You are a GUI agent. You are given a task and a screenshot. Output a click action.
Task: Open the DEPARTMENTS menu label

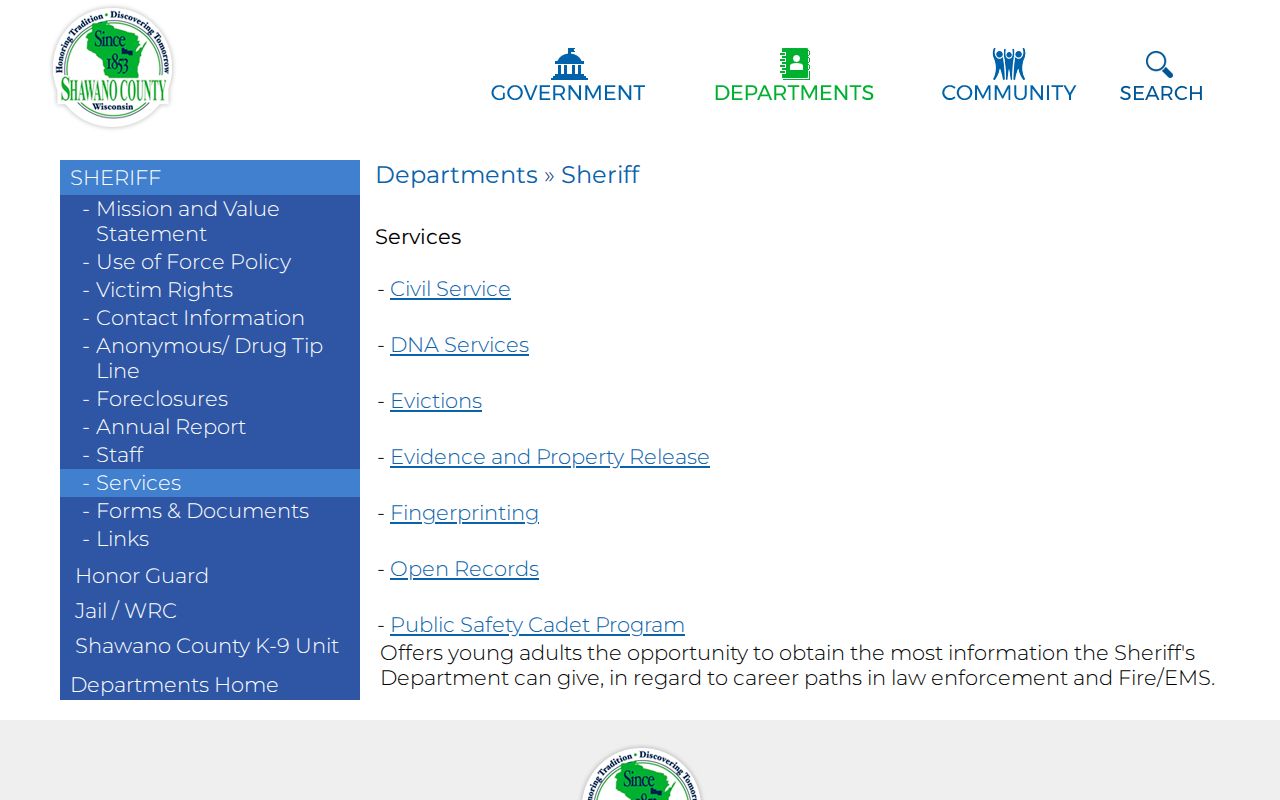[794, 93]
